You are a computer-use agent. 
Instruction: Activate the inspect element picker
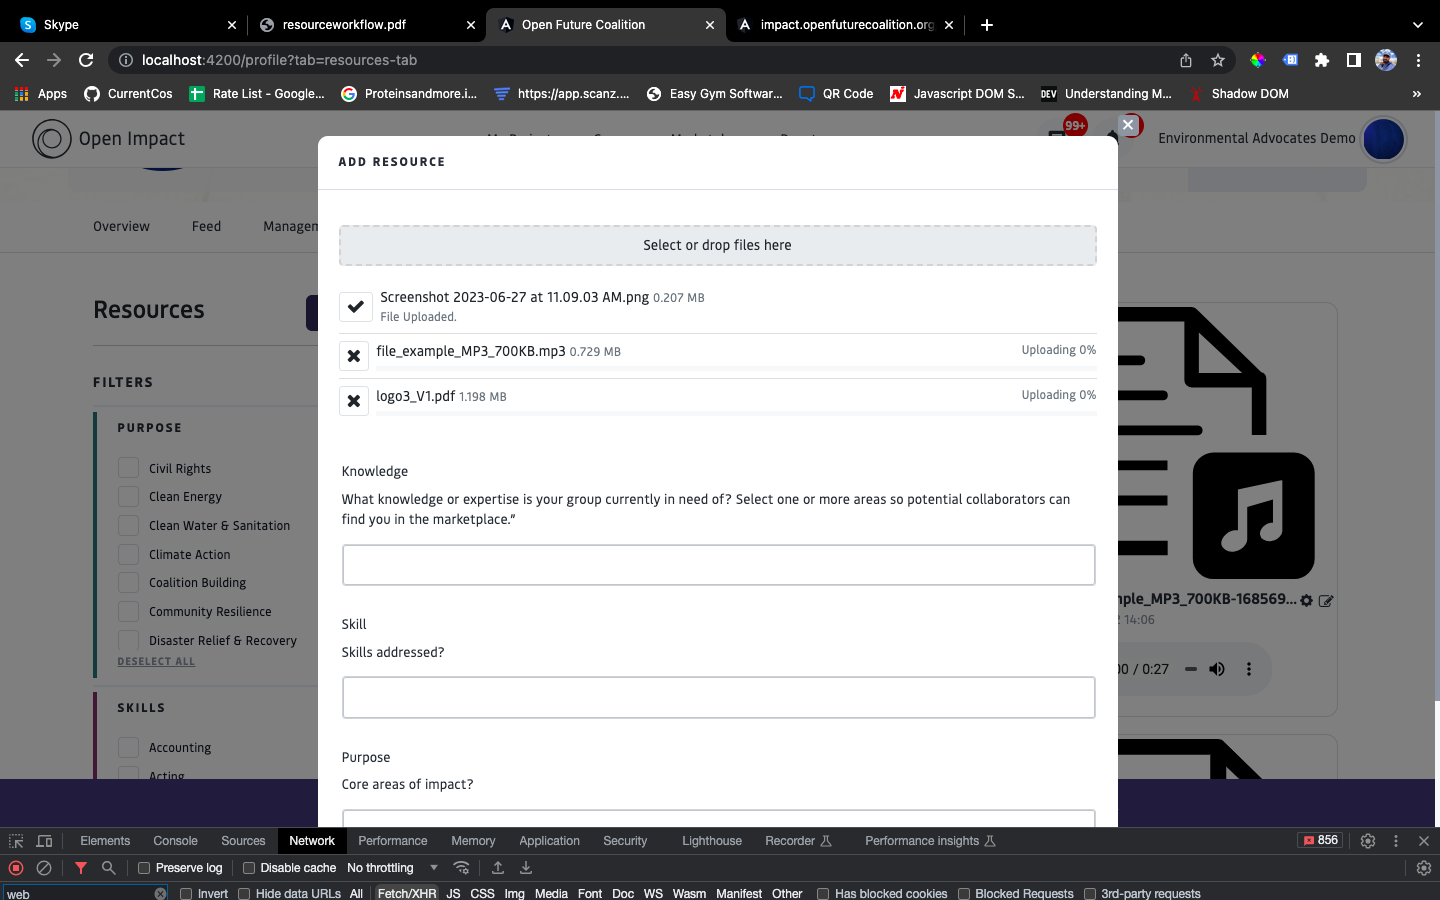point(16,841)
